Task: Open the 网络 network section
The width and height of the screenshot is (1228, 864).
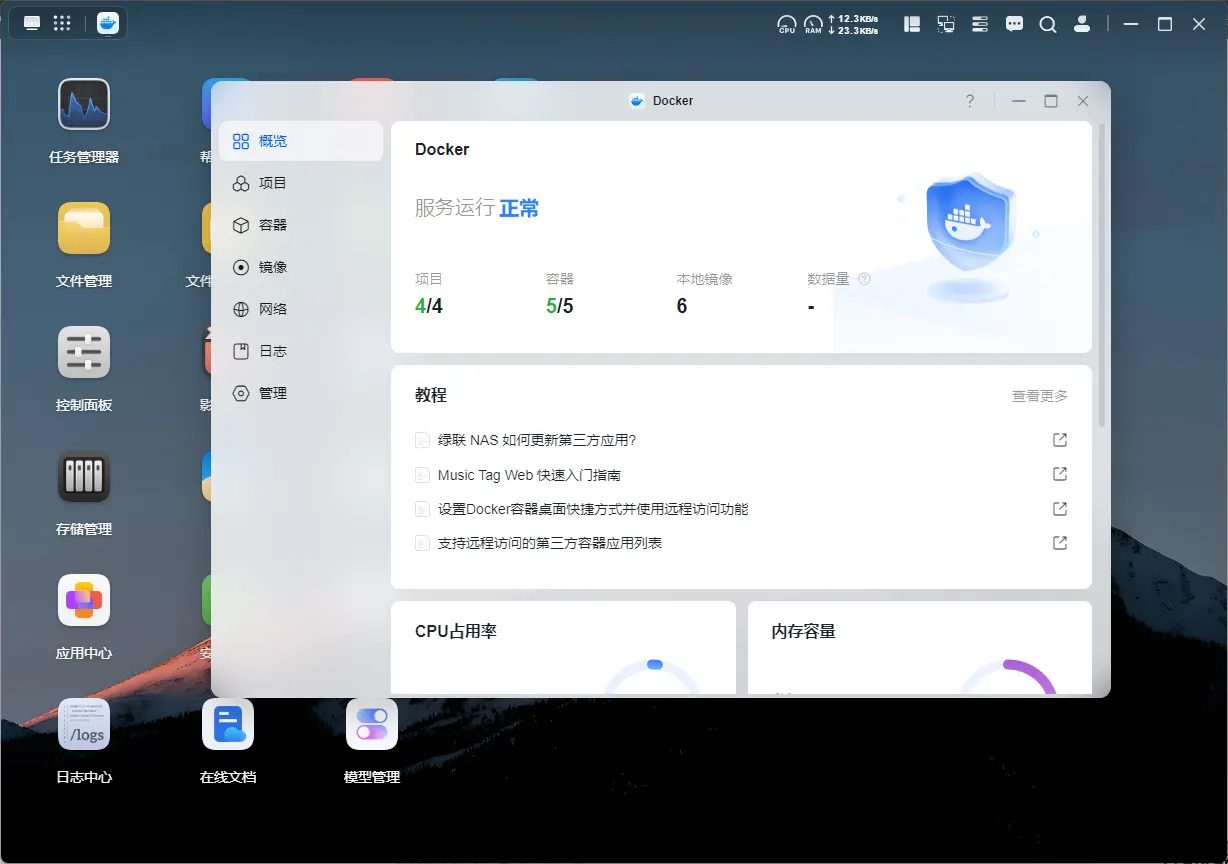Action: (x=300, y=309)
